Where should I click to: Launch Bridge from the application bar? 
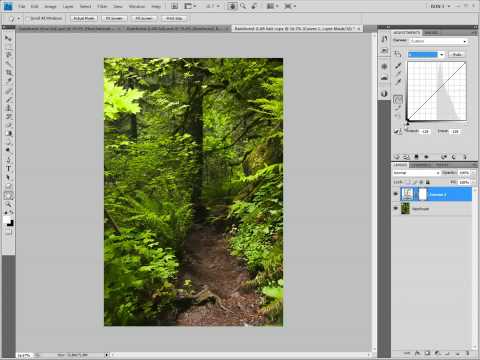(x=174, y=6)
